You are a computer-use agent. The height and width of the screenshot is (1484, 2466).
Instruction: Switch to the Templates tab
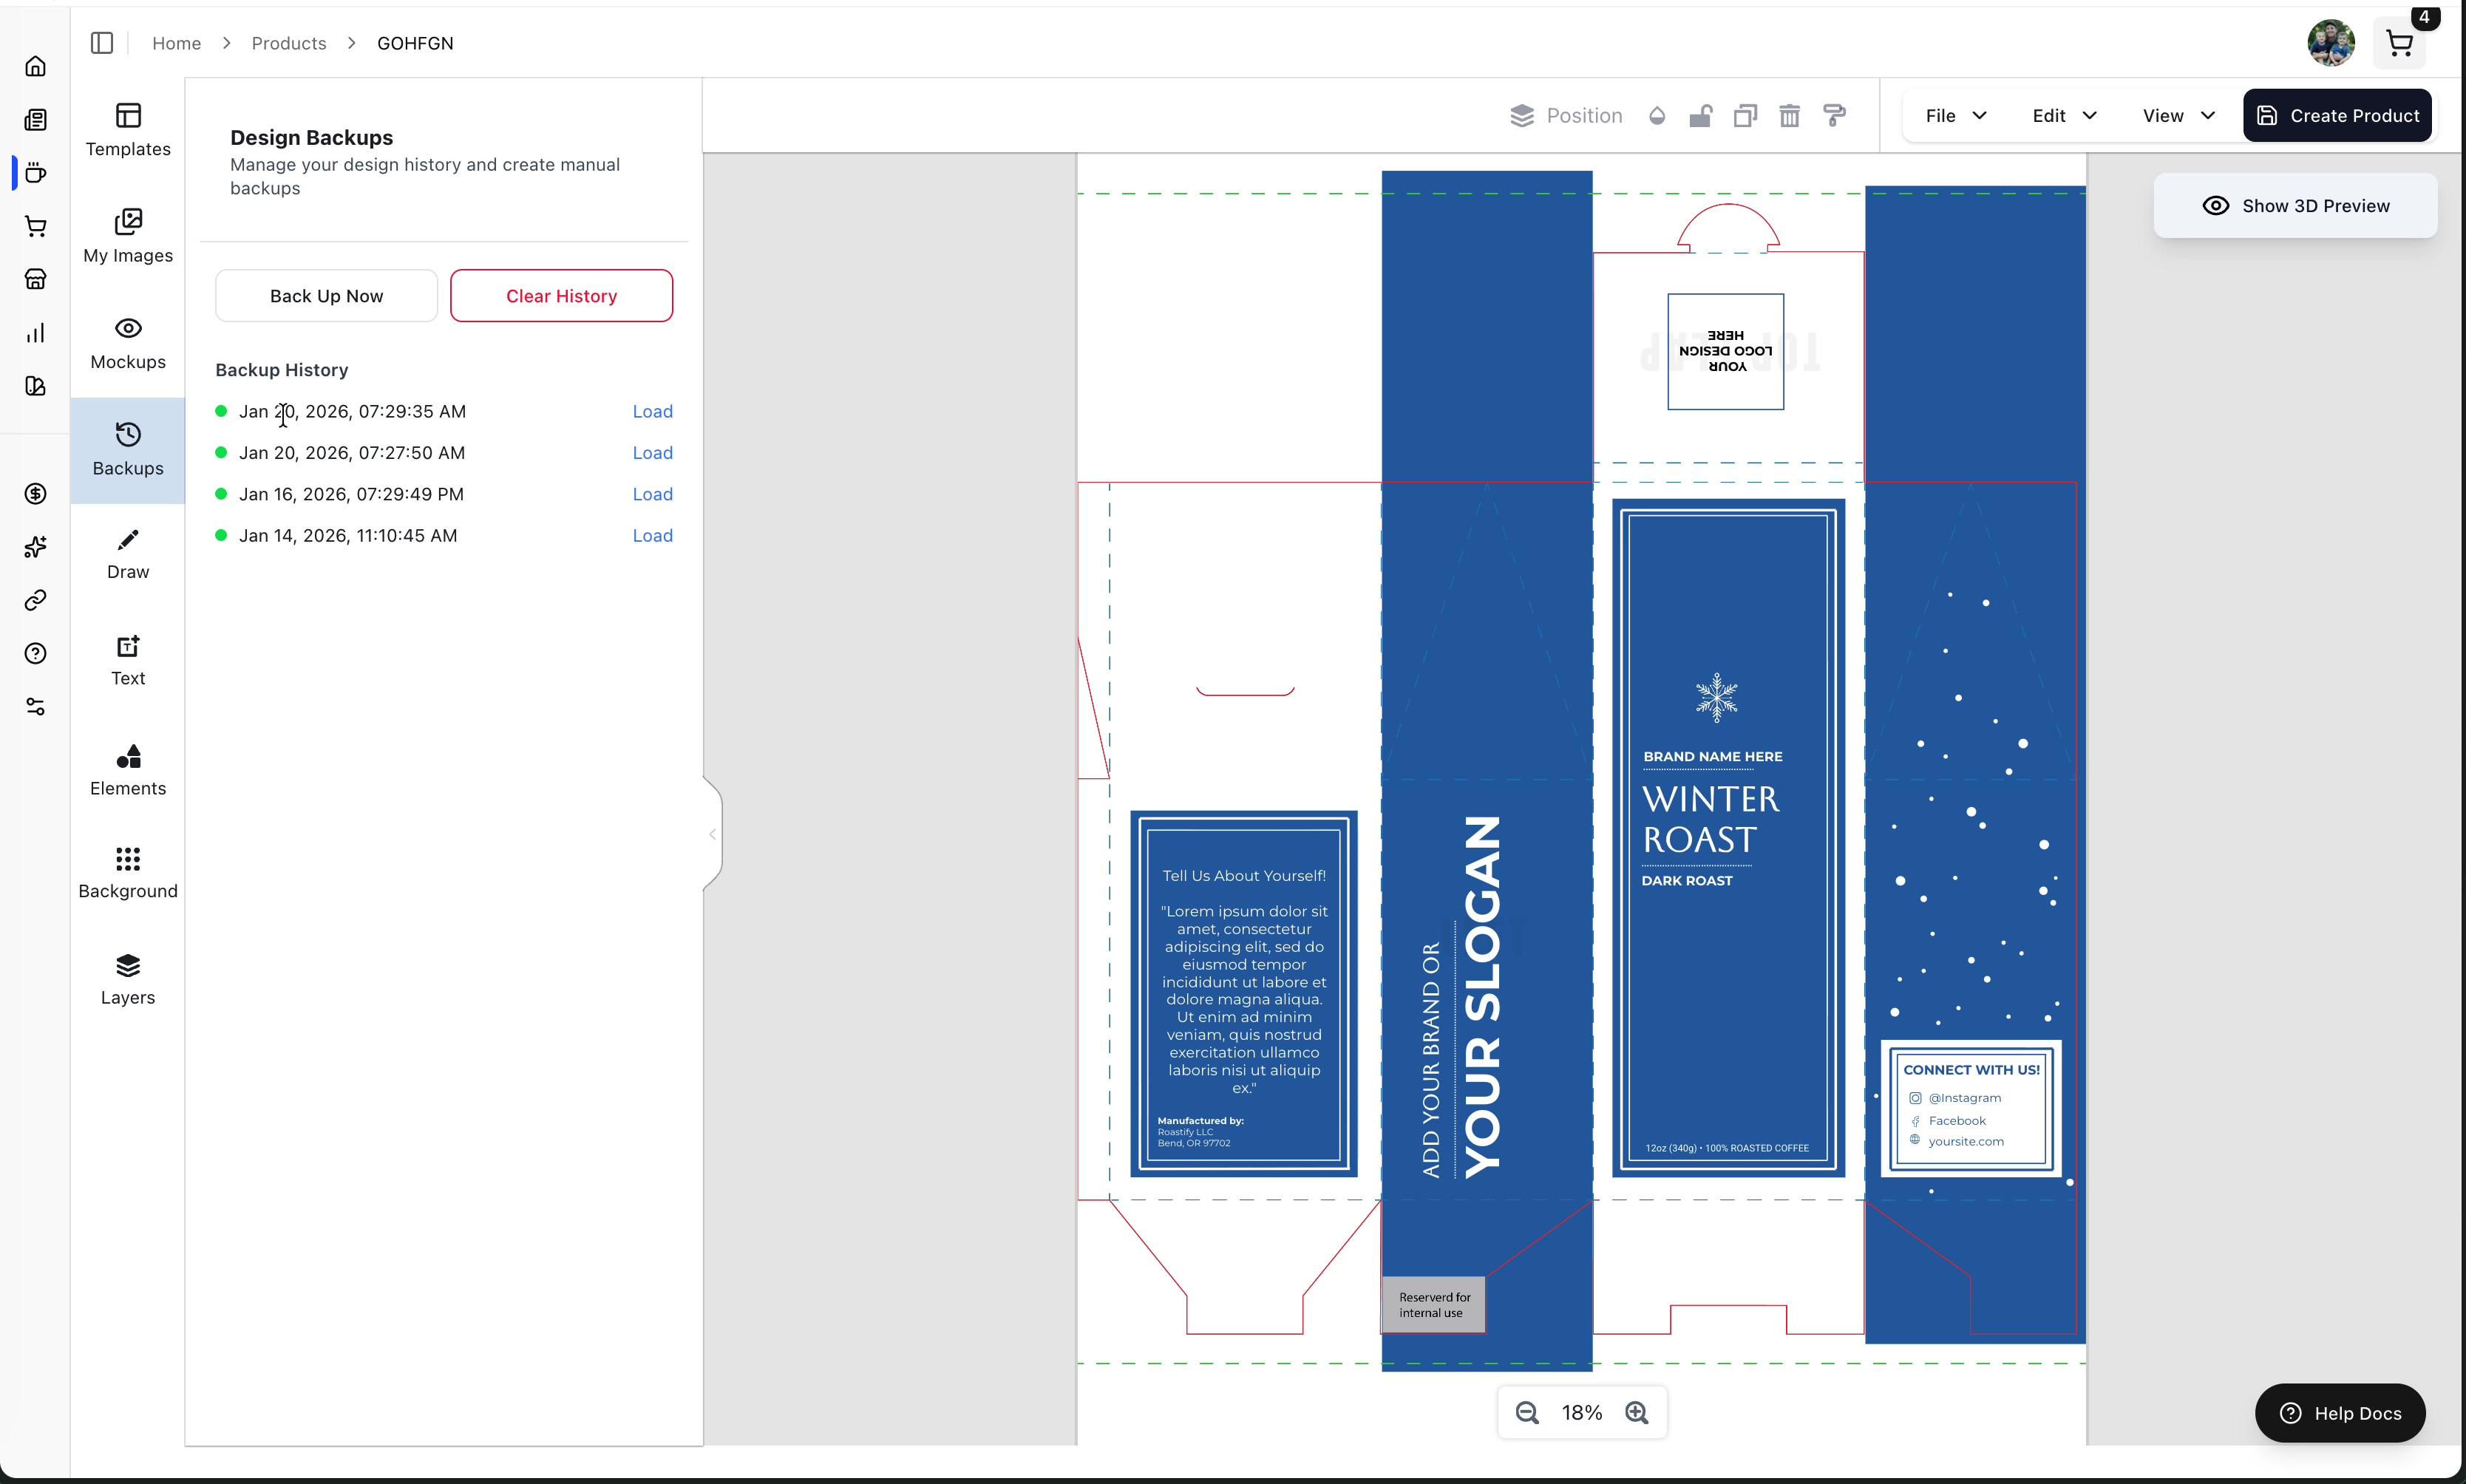coord(128,130)
